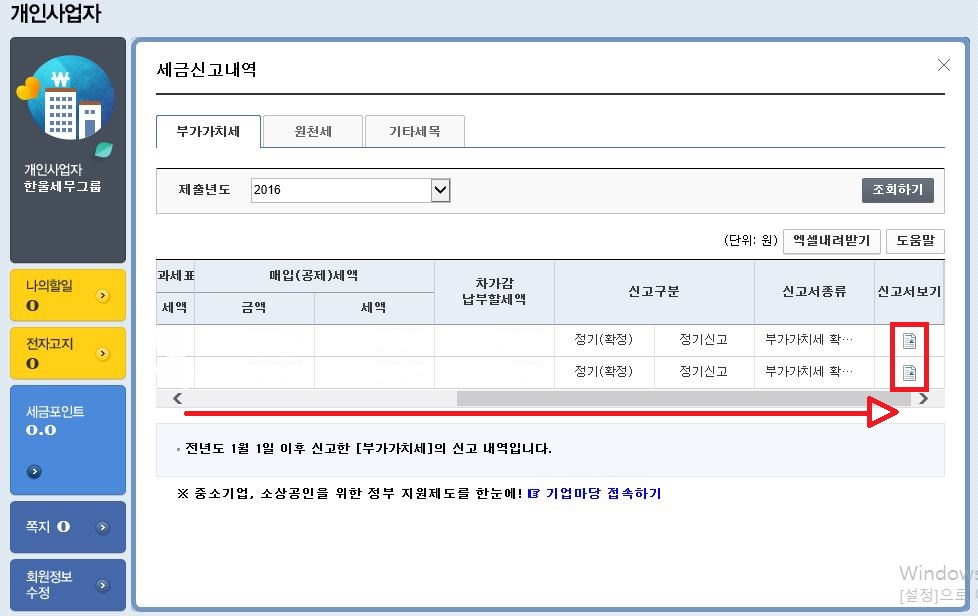978x616 pixels.
Task: Click the 엑셀내려받기 button
Action: coord(831,240)
